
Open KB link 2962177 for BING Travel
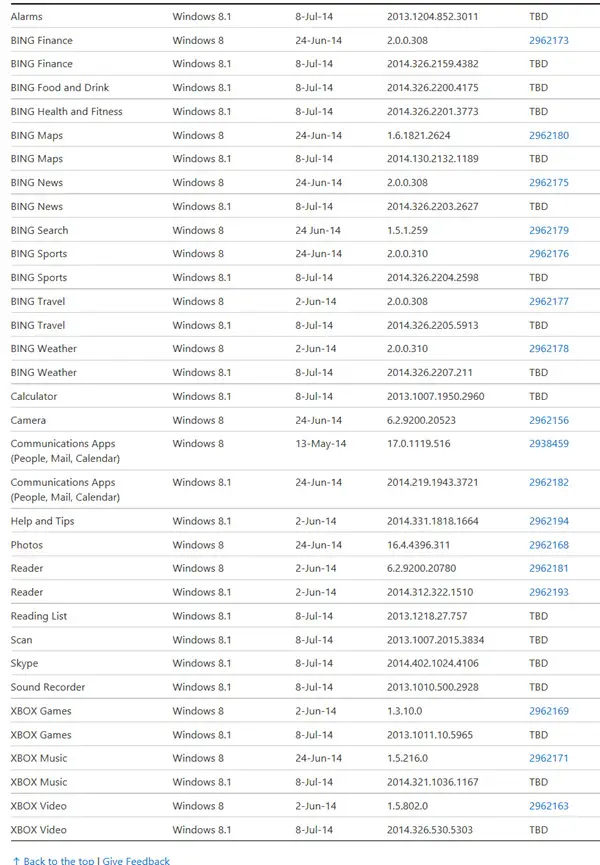pyautogui.click(x=549, y=301)
